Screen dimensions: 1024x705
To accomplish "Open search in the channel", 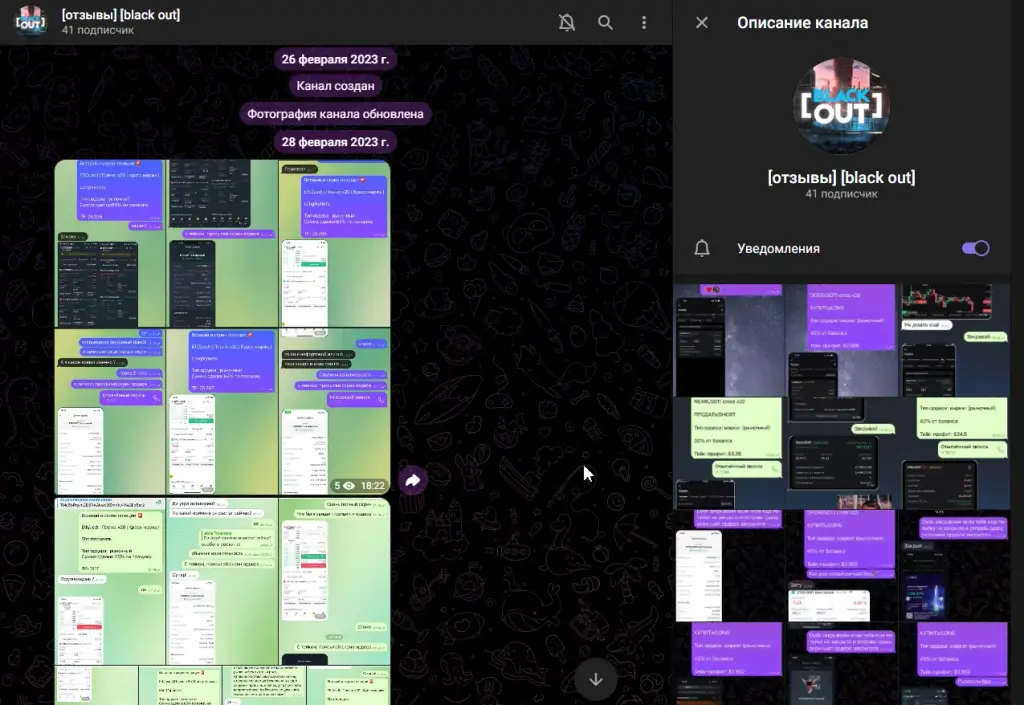I will (x=605, y=23).
